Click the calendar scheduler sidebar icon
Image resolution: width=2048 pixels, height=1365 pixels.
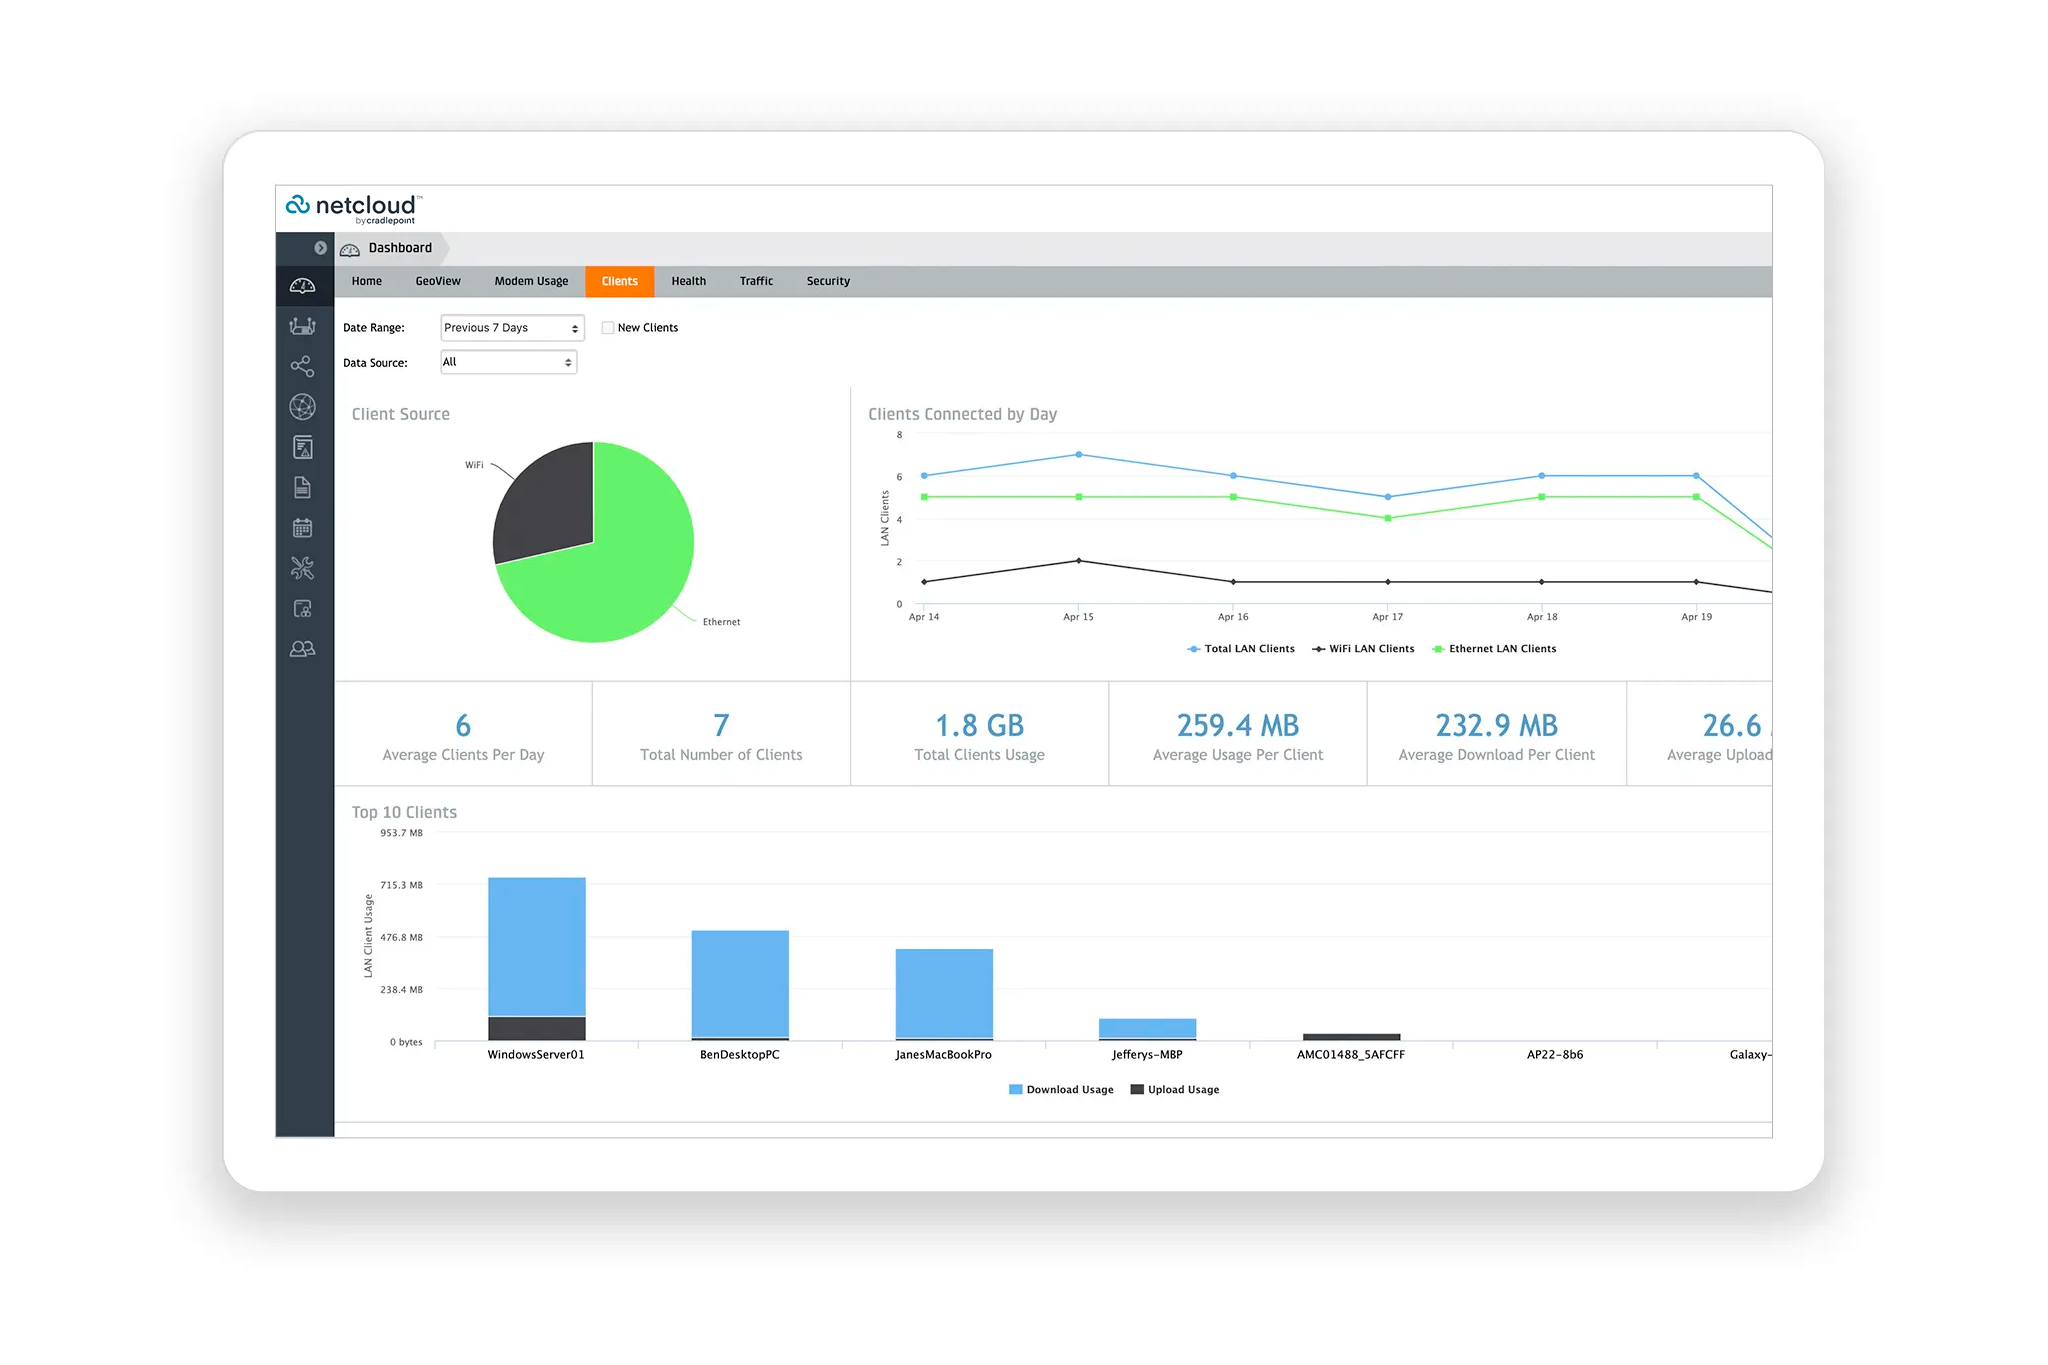coord(302,528)
